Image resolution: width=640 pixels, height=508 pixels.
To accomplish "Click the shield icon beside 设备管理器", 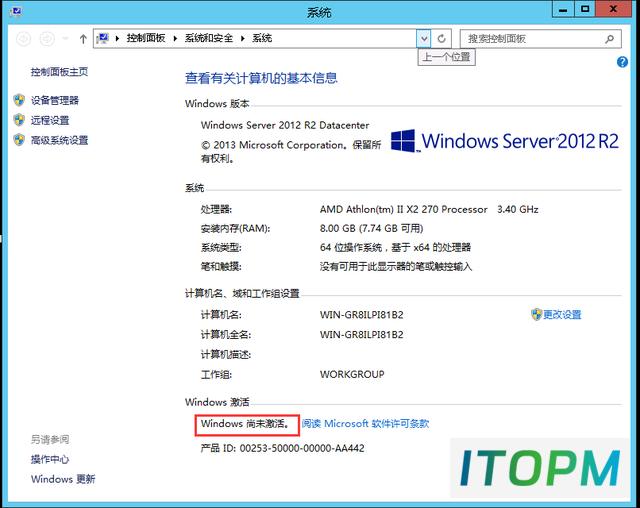I will pos(19,100).
